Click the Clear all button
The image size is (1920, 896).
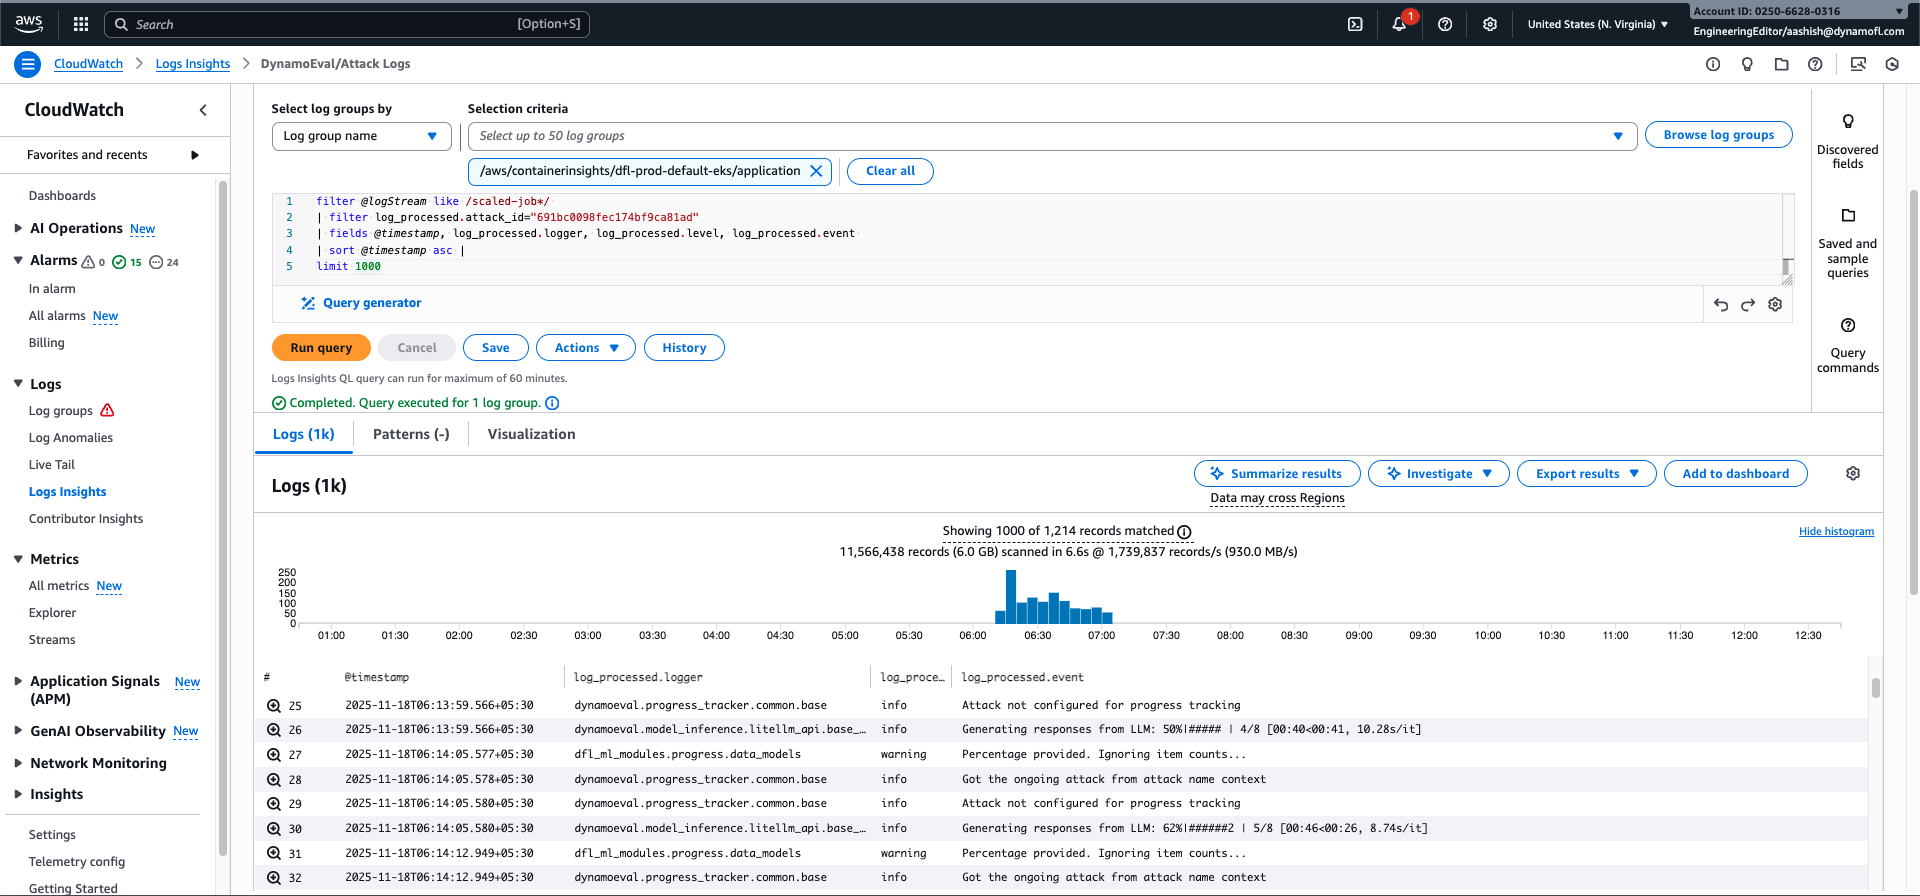[890, 171]
